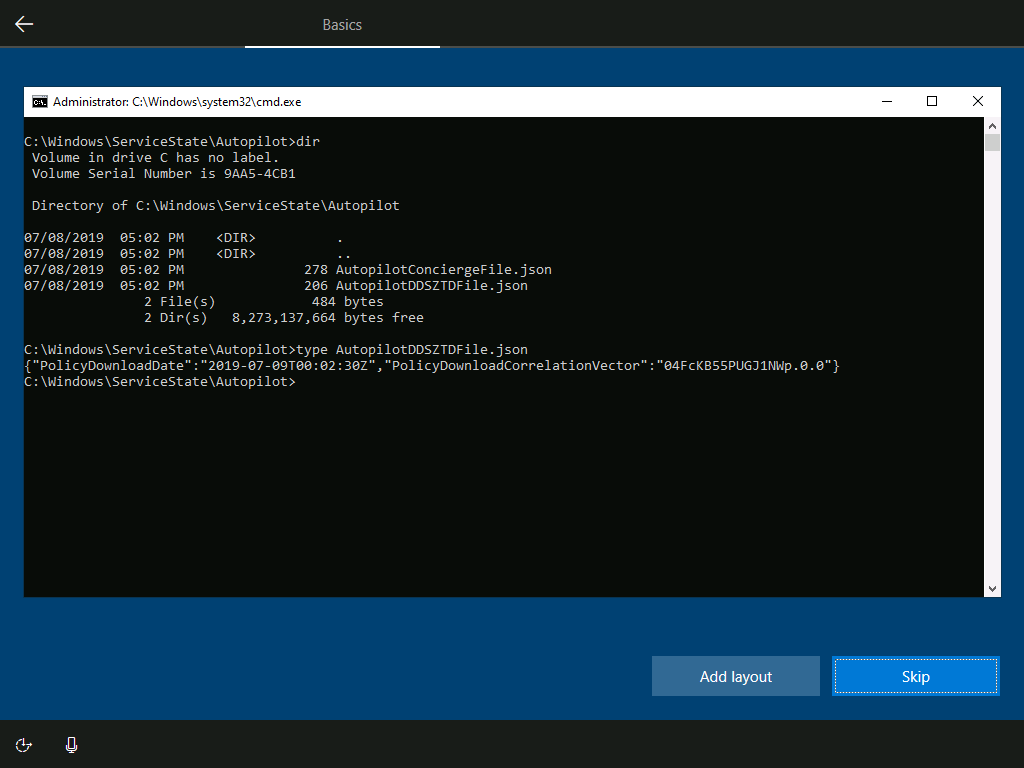Toggle the microphone icon in bottom bar
1024x768 pixels.
(x=71, y=745)
